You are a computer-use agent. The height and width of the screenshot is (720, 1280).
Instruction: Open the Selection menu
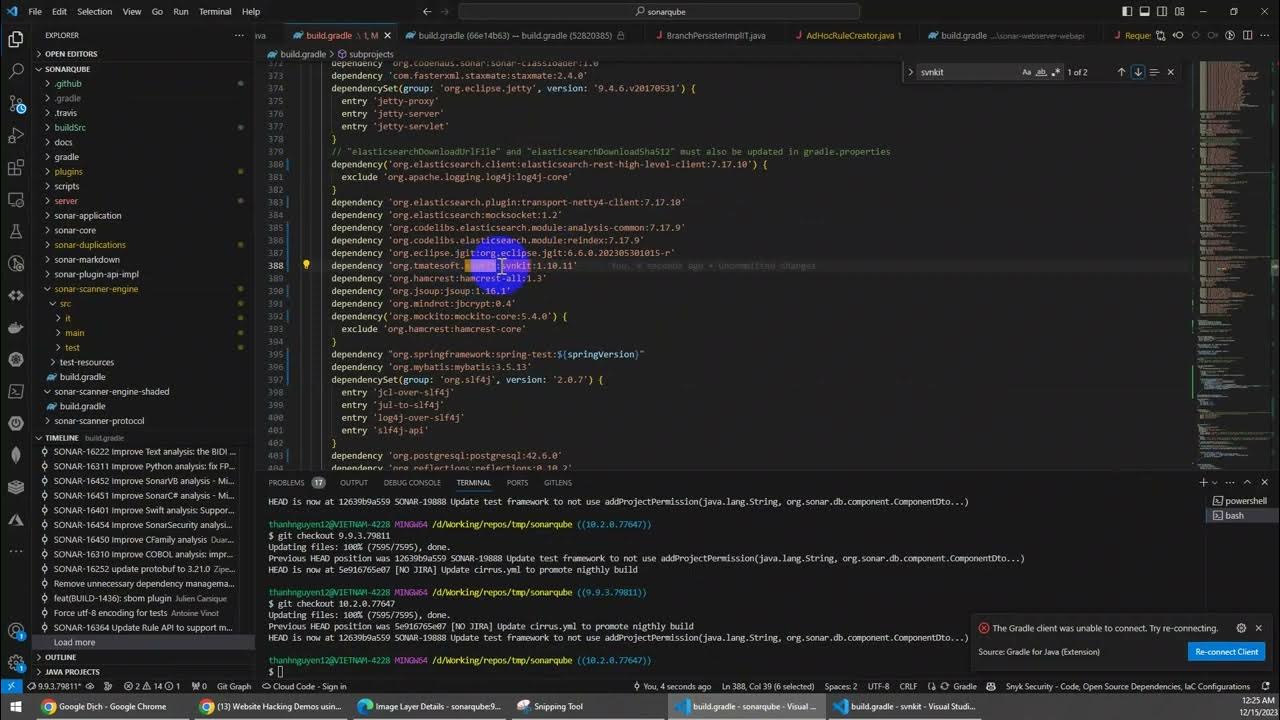tap(95, 11)
